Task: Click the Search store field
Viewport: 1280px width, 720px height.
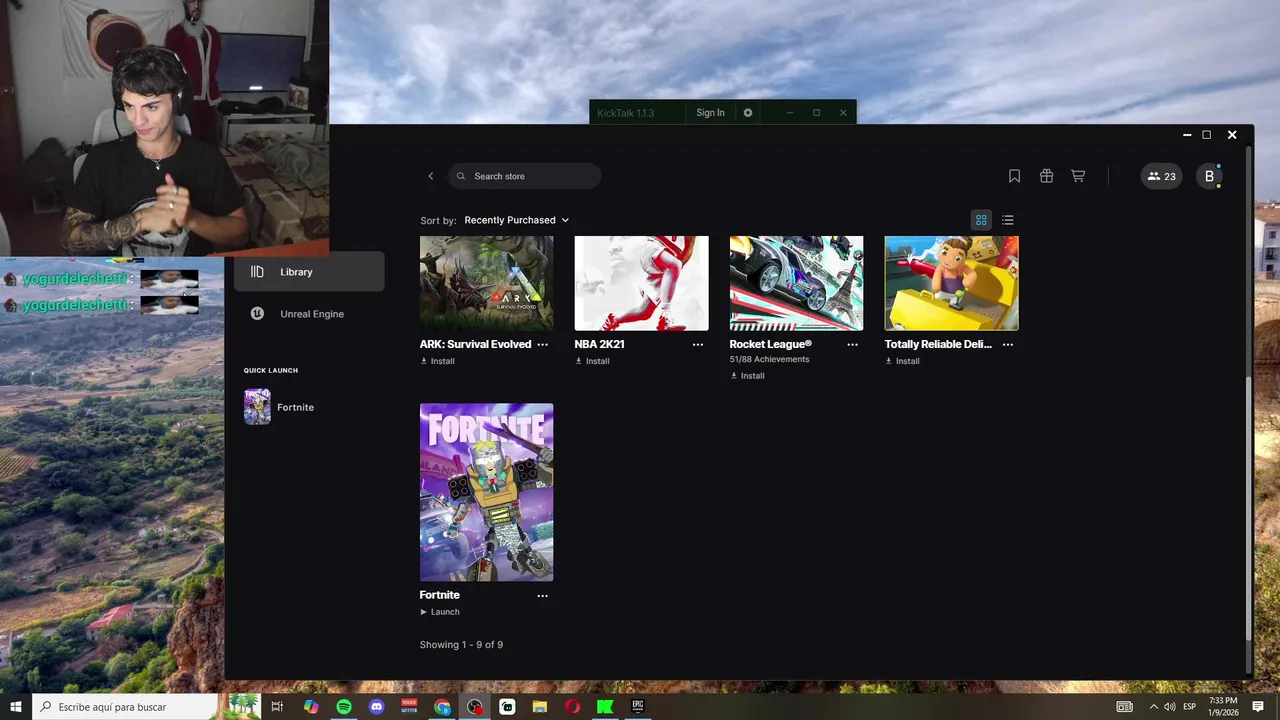Action: point(524,176)
